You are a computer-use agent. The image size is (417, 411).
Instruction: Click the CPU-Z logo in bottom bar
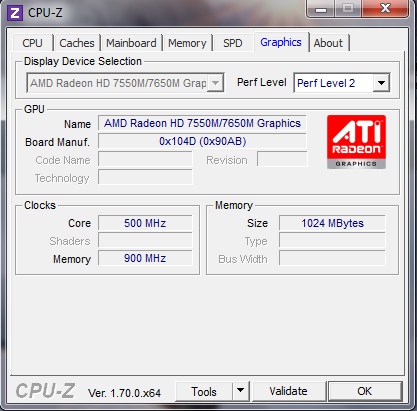click(45, 391)
